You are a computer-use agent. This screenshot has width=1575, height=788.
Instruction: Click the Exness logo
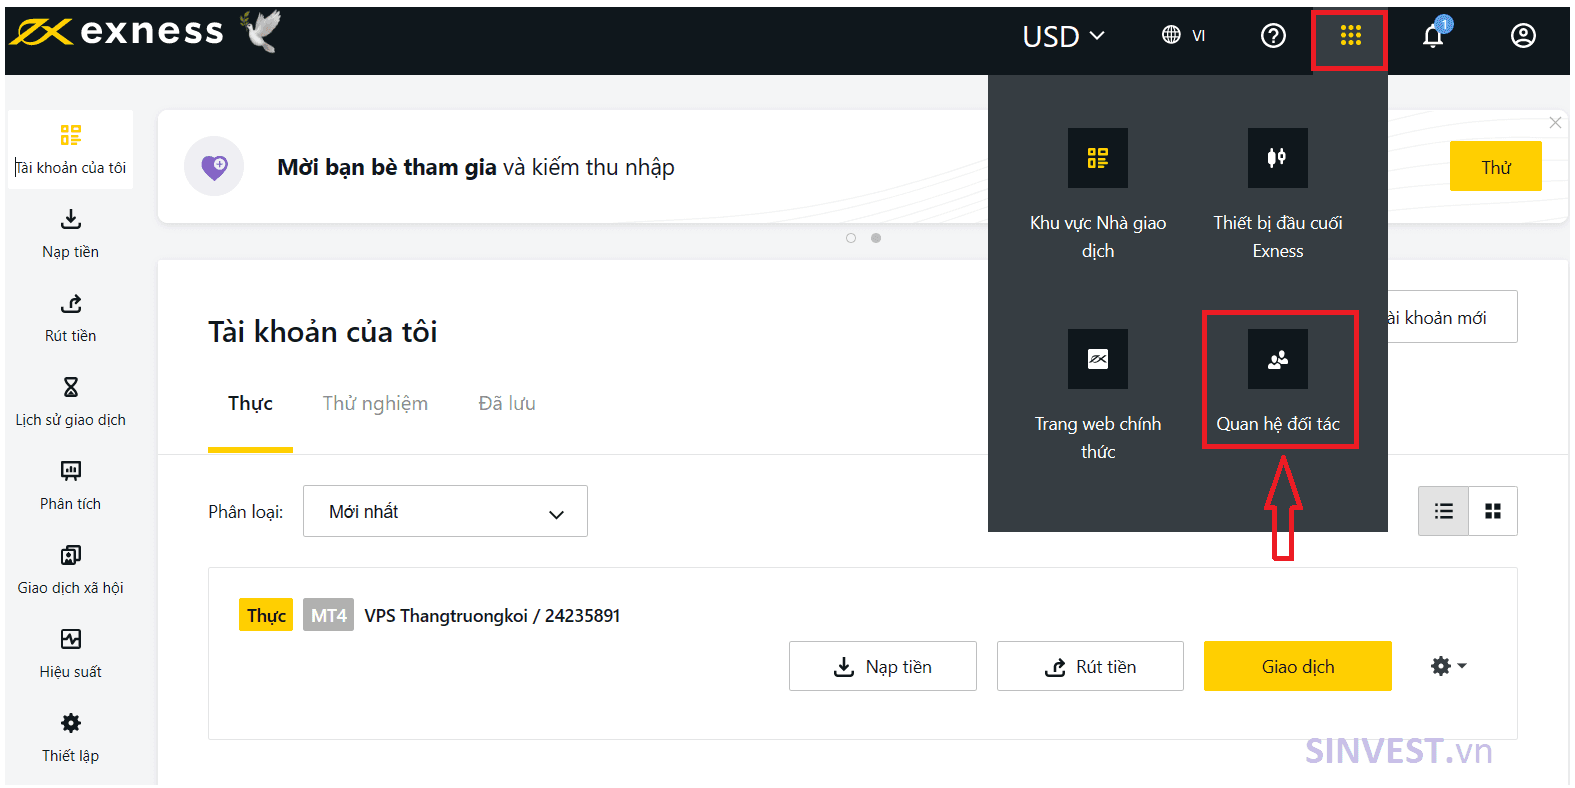click(x=117, y=32)
